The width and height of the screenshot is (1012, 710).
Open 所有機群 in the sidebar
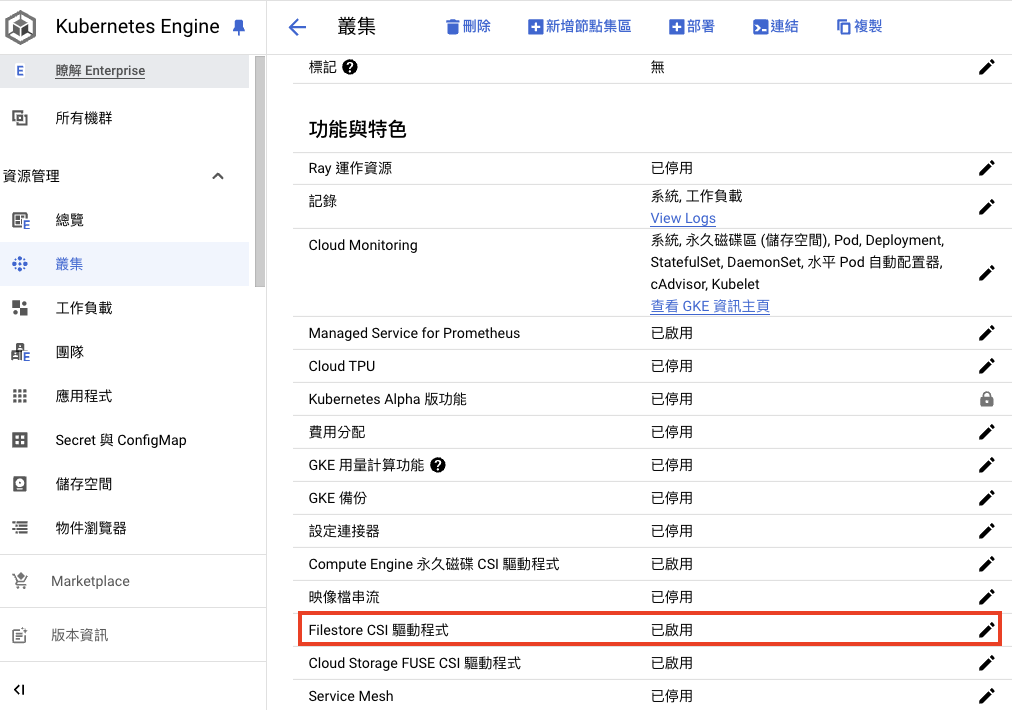point(84,118)
